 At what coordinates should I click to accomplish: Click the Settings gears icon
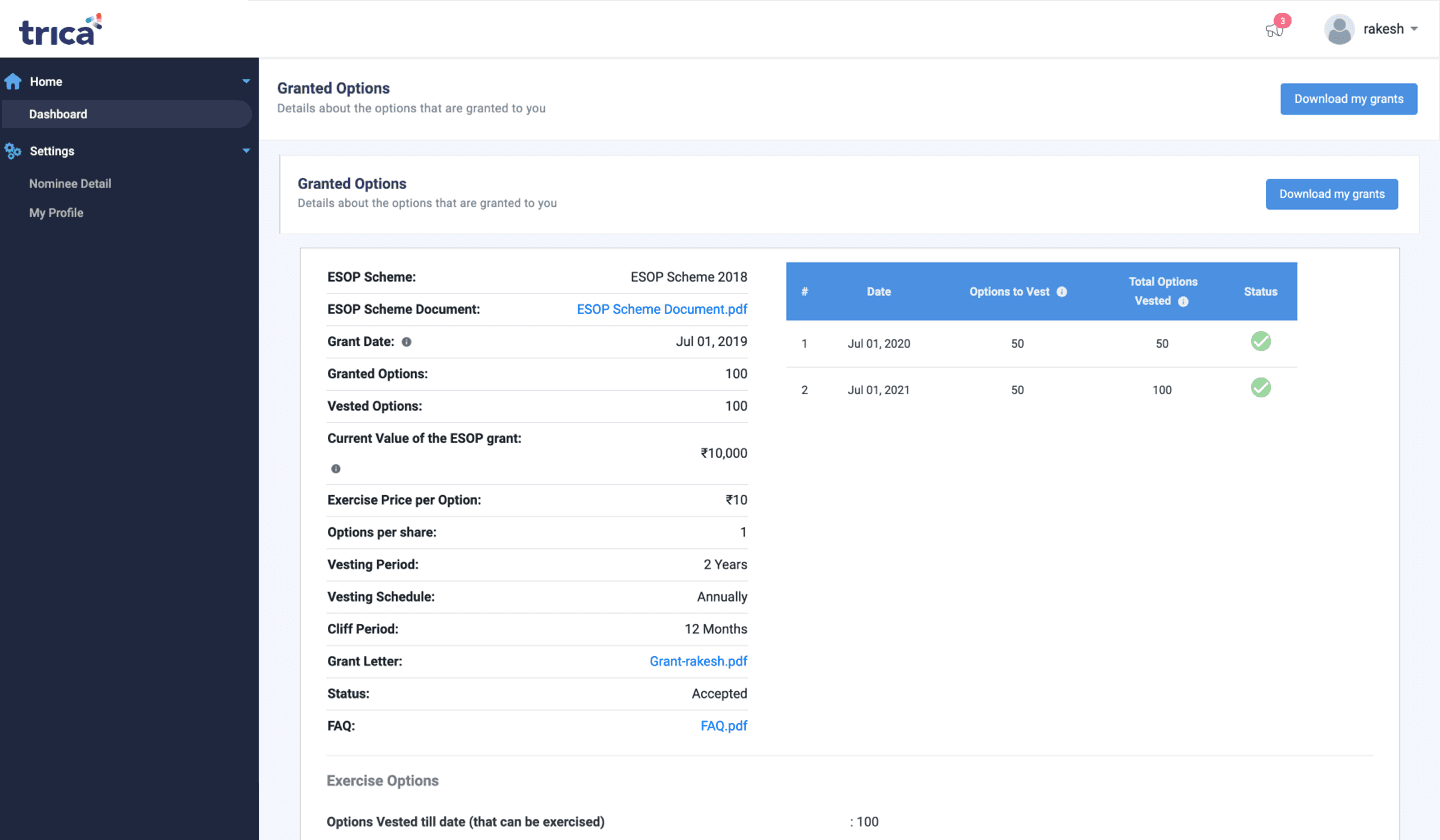point(13,152)
